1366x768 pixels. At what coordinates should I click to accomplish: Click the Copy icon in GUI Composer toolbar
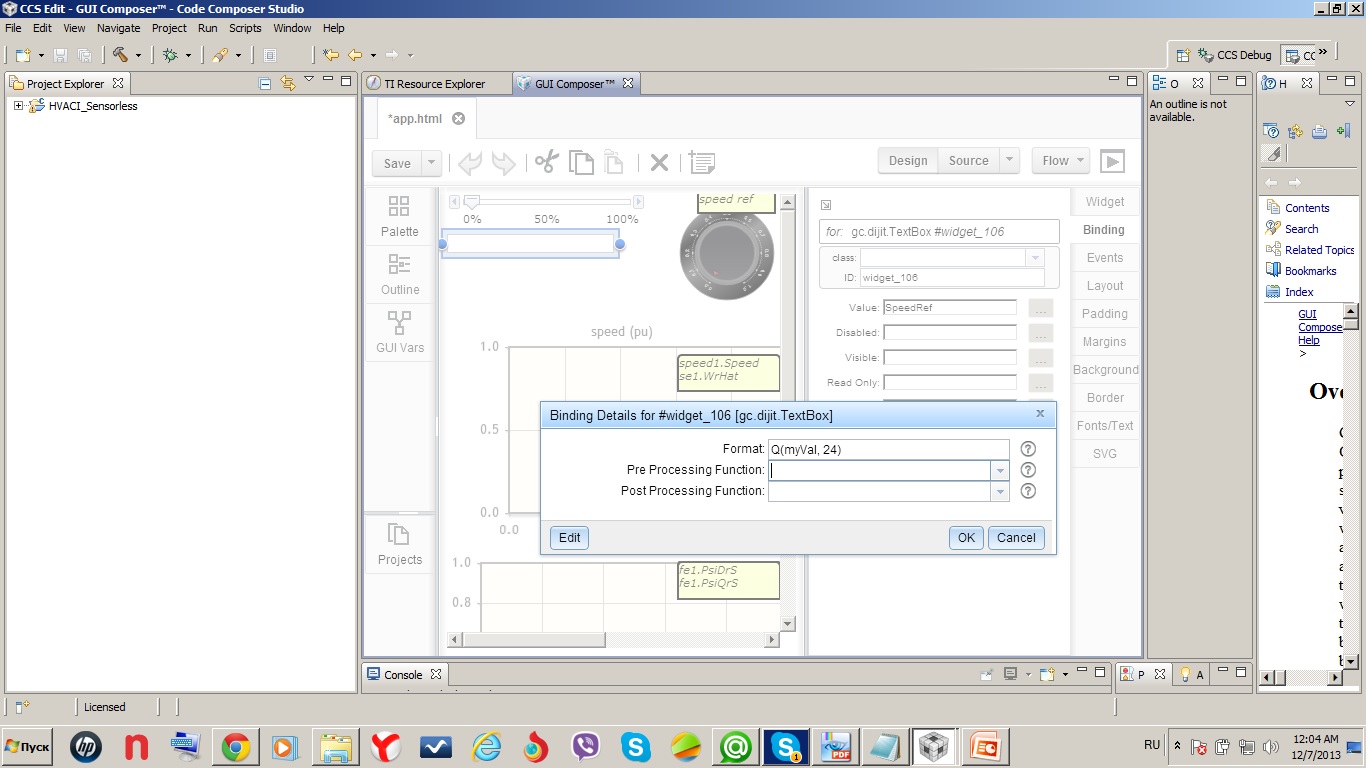click(581, 162)
